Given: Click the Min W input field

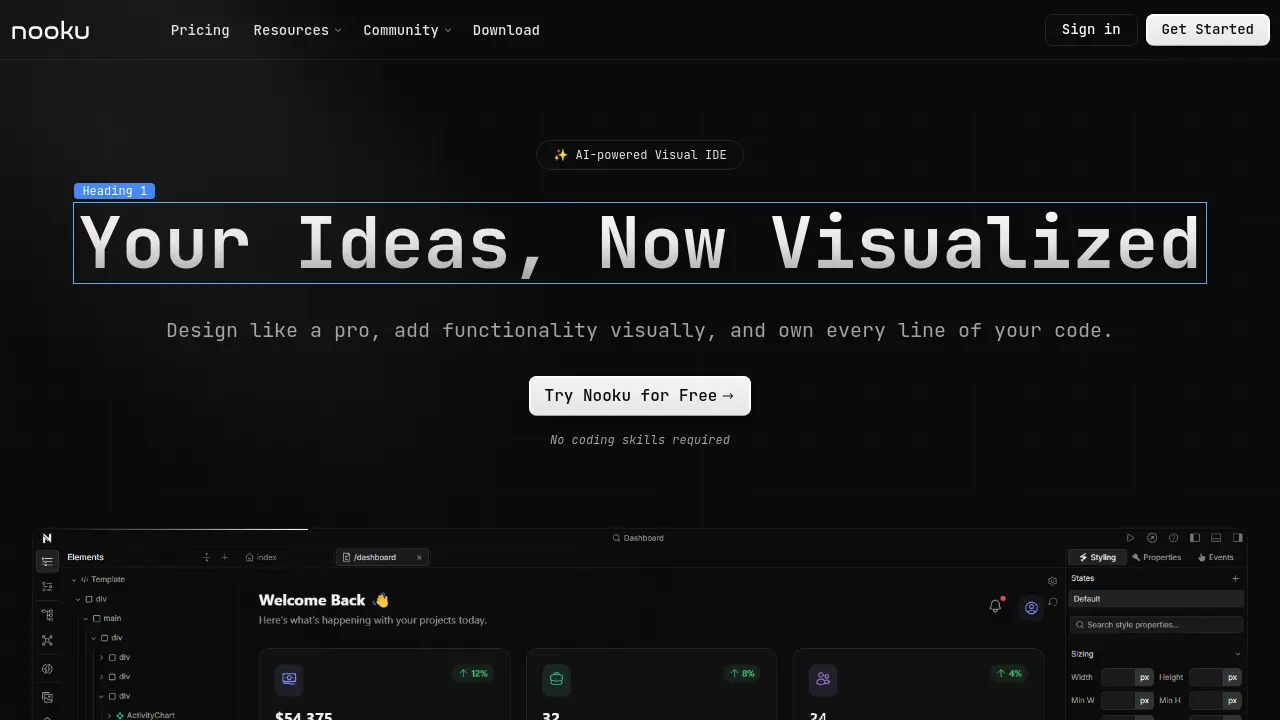Looking at the screenshot, I should [1118, 700].
